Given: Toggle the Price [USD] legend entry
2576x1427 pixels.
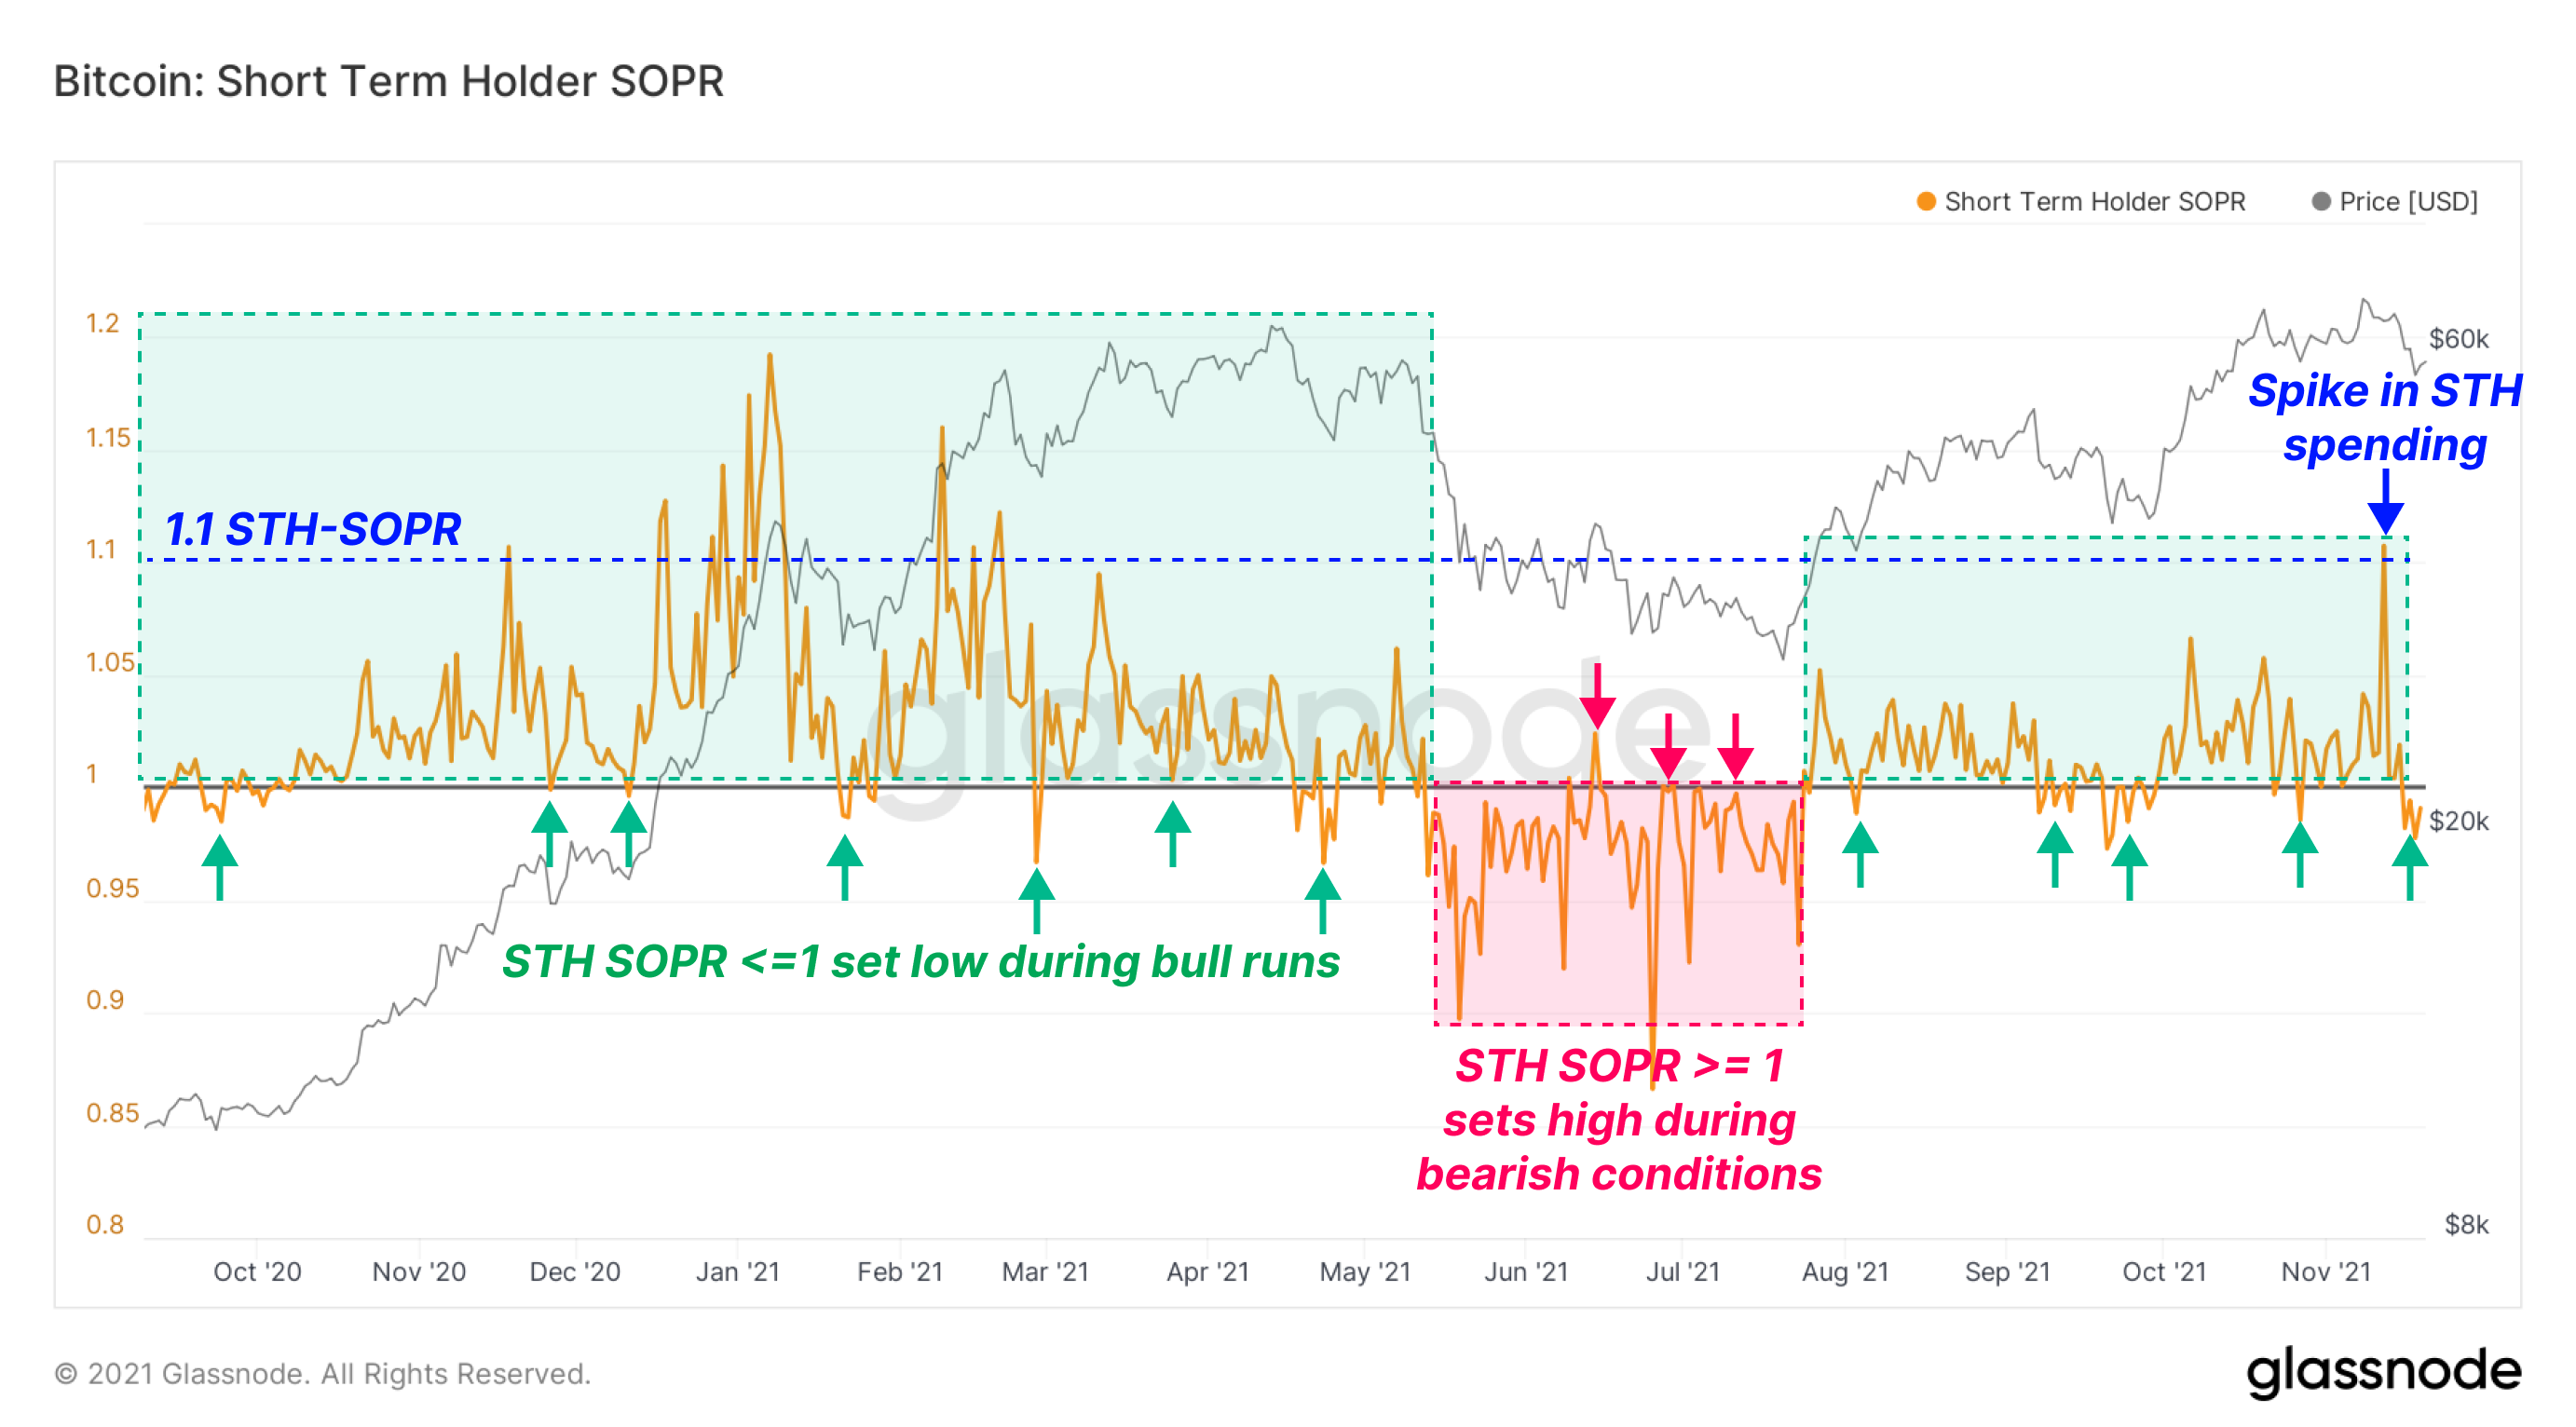Looking at the screenshot, I should click(x=2407, y=202).
